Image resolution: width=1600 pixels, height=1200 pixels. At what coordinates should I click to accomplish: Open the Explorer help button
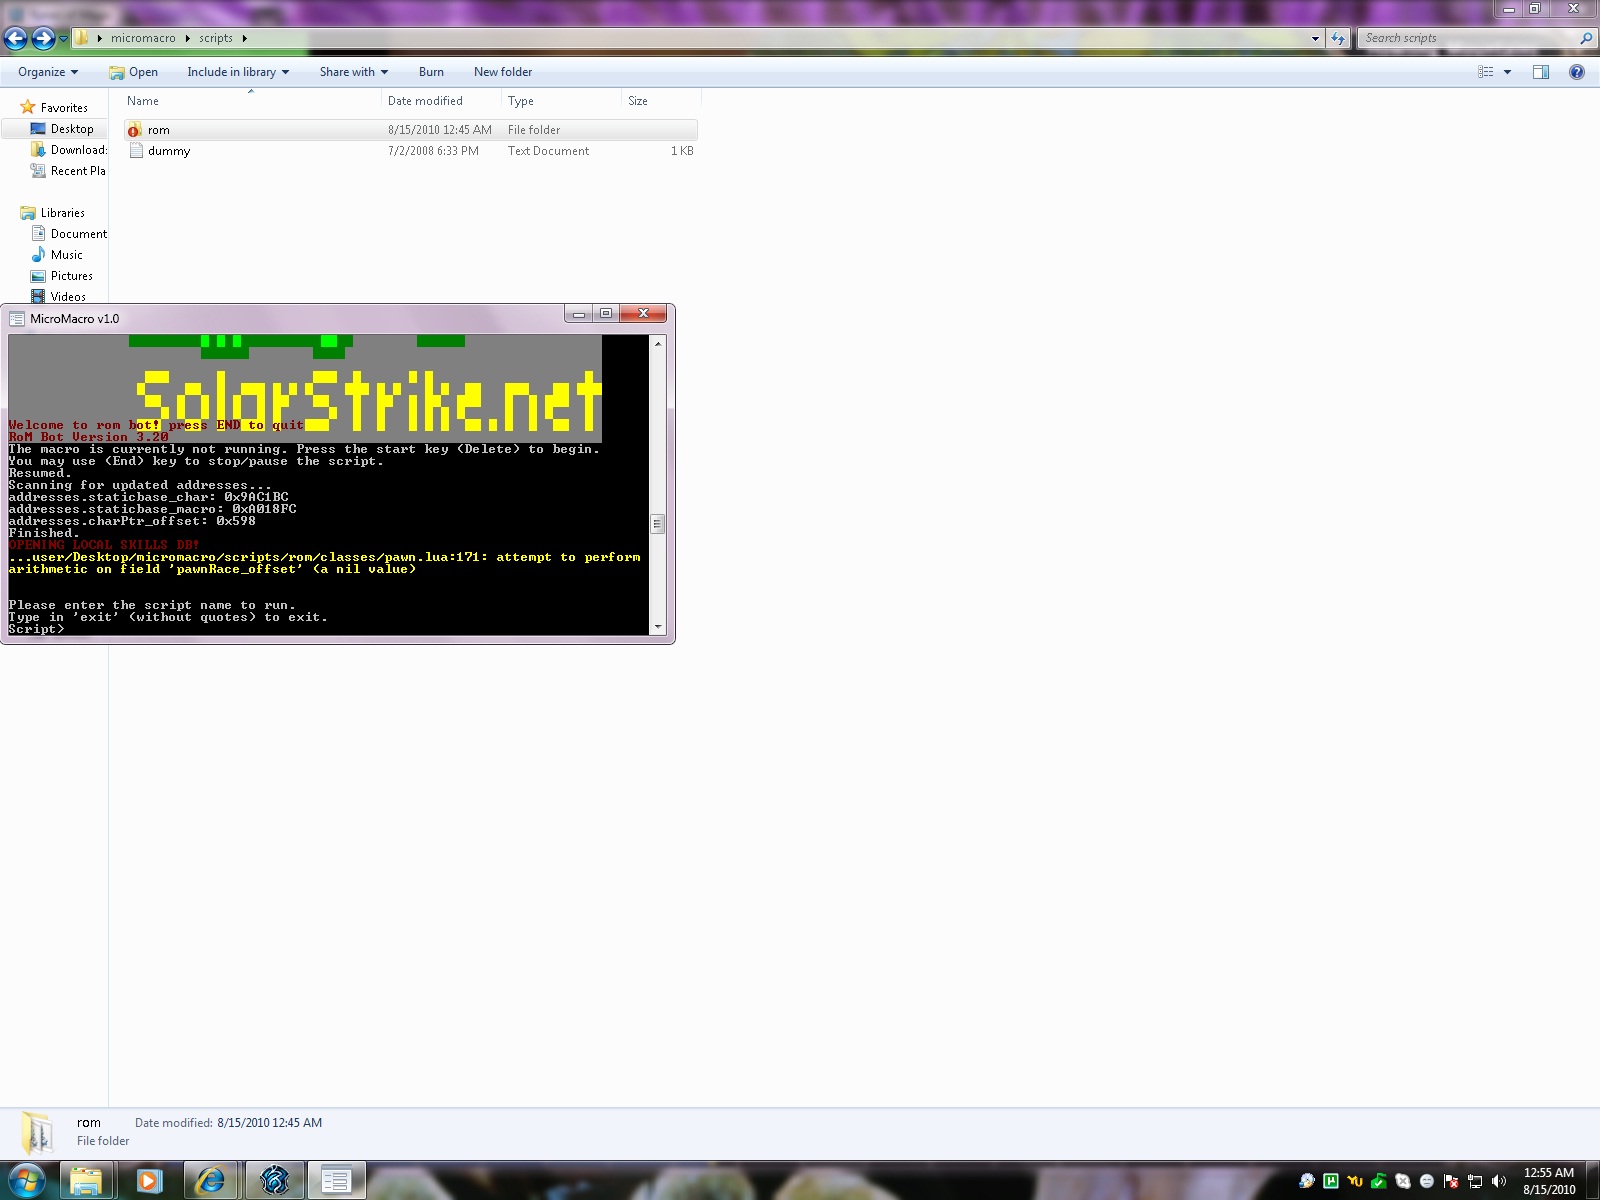pos(1577,72)
